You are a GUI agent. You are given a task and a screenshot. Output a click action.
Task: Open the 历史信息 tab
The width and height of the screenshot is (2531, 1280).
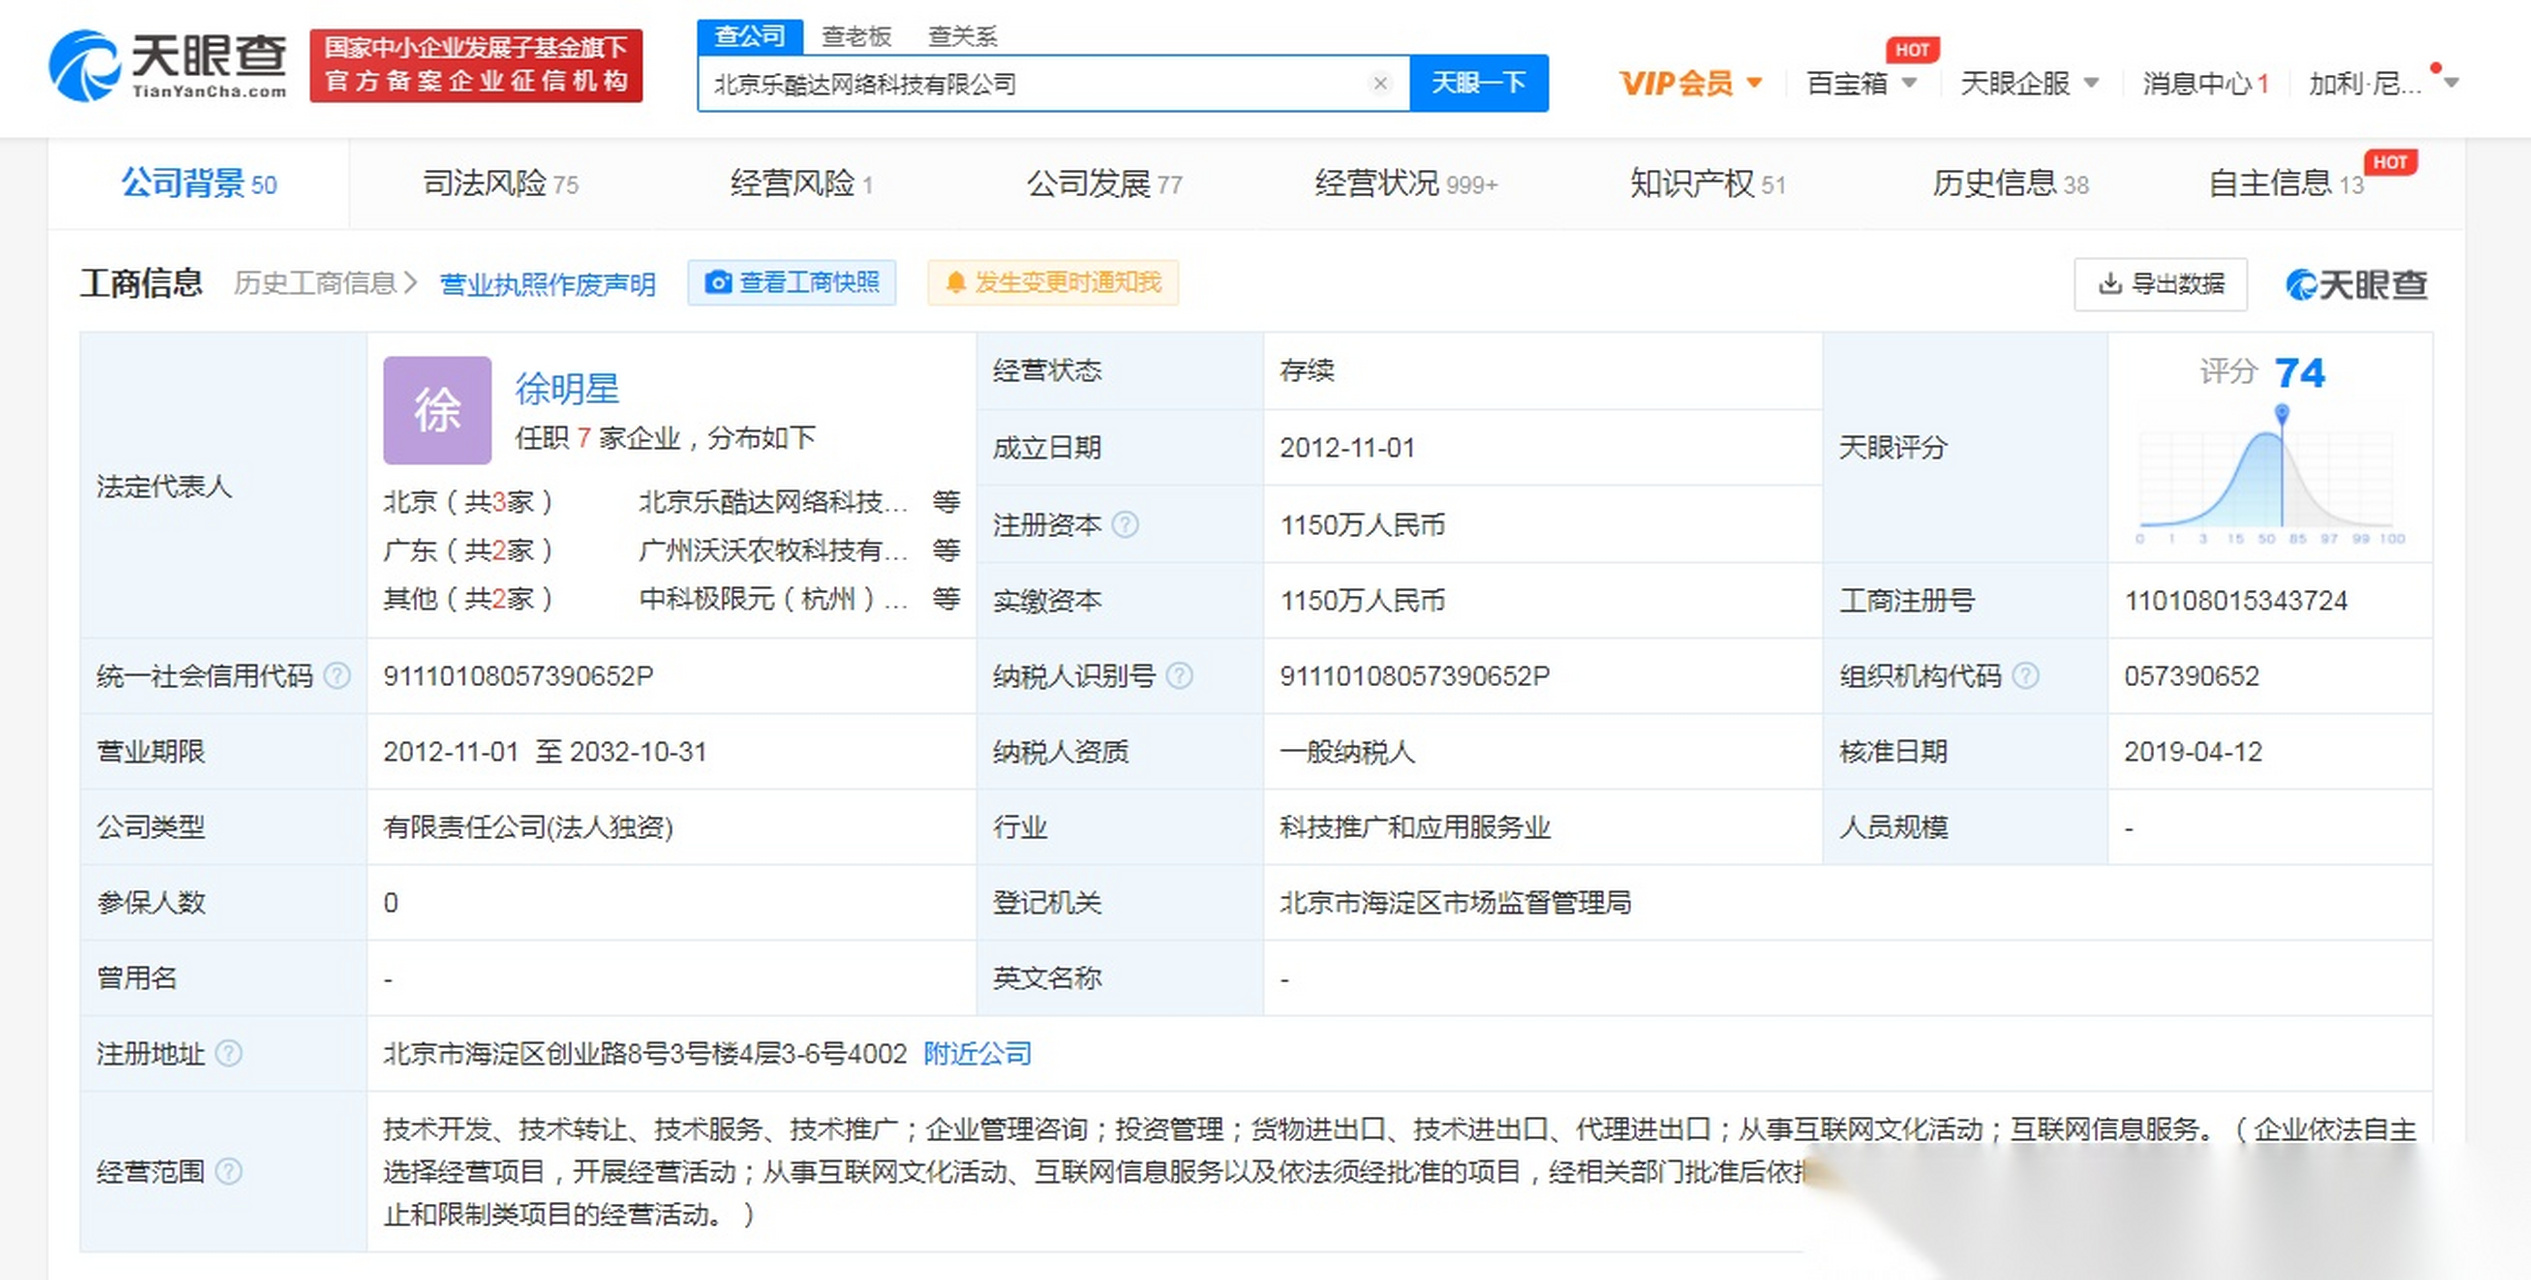[x=2010, y=184]
